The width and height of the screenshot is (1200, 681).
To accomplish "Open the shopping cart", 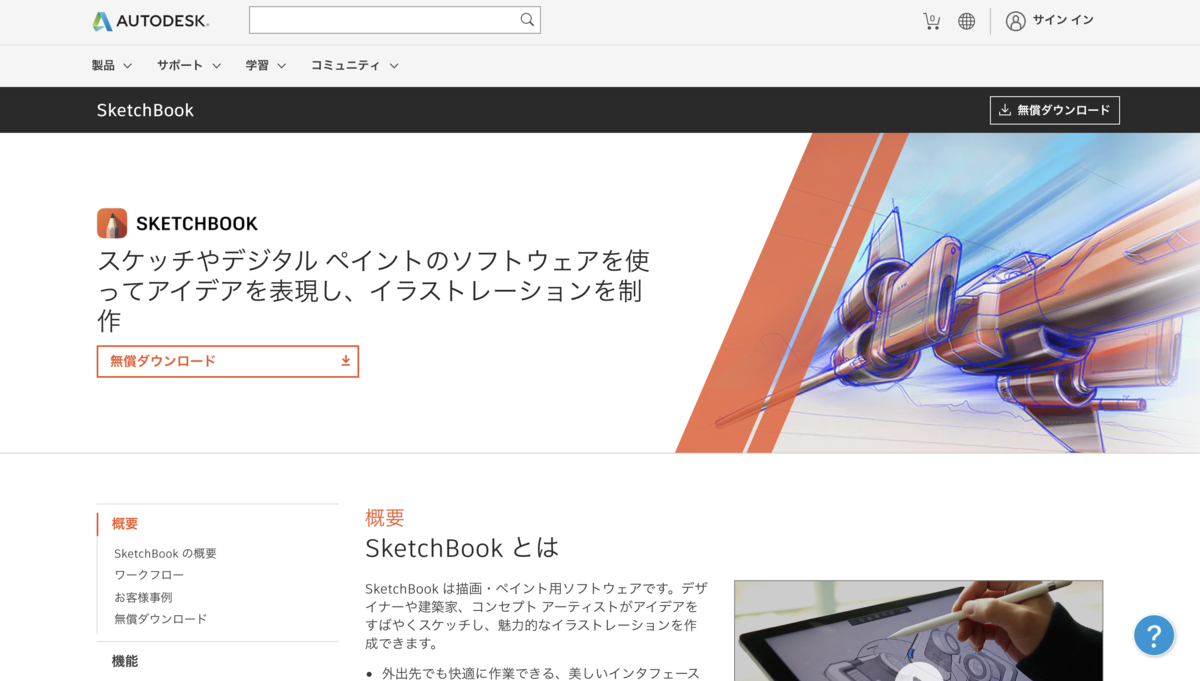I will point(931,21).
